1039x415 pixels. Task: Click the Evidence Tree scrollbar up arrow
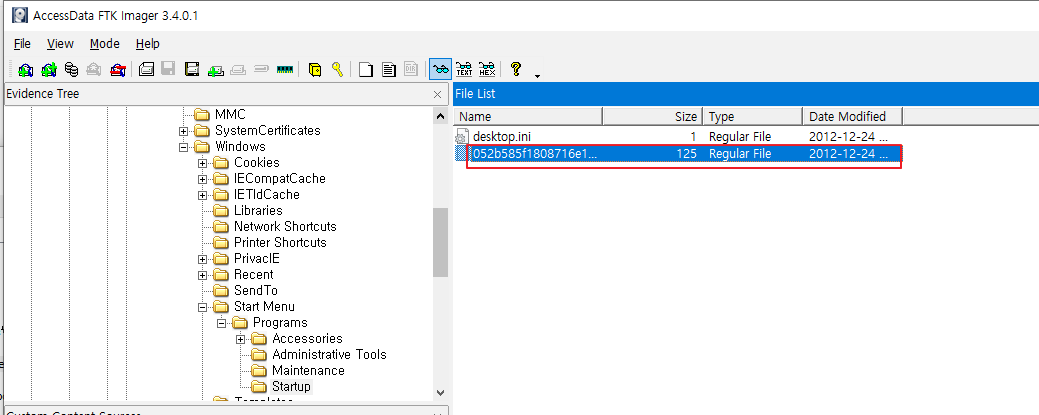441,117
